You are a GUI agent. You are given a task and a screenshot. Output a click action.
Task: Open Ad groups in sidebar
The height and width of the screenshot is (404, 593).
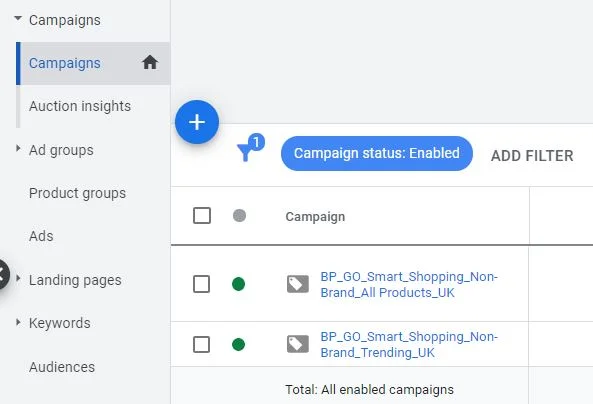tap(61, 150)
